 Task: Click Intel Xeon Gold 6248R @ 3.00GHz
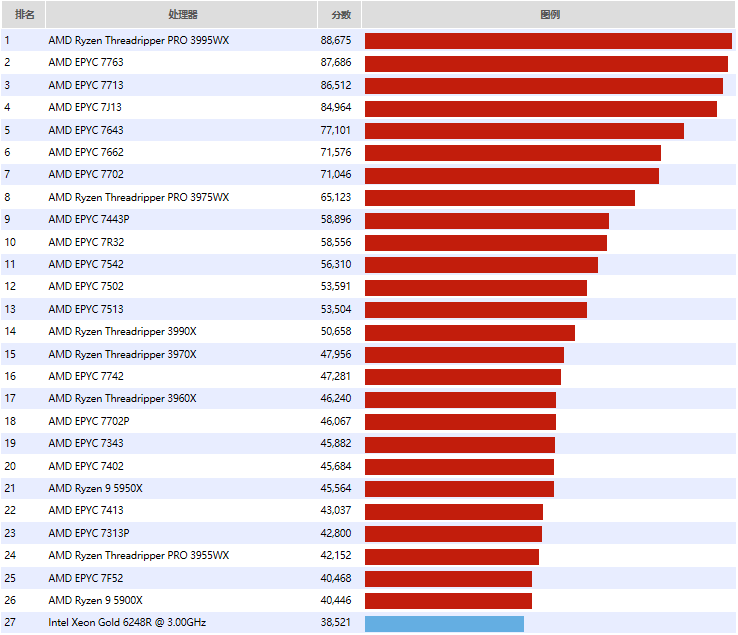coord(127,622)
